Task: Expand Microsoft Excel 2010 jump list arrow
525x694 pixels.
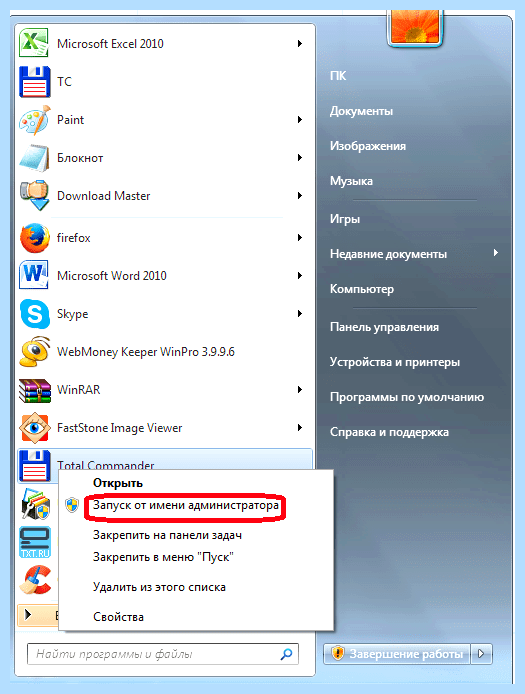Action: pyautogui.click(x=300, y=43)
